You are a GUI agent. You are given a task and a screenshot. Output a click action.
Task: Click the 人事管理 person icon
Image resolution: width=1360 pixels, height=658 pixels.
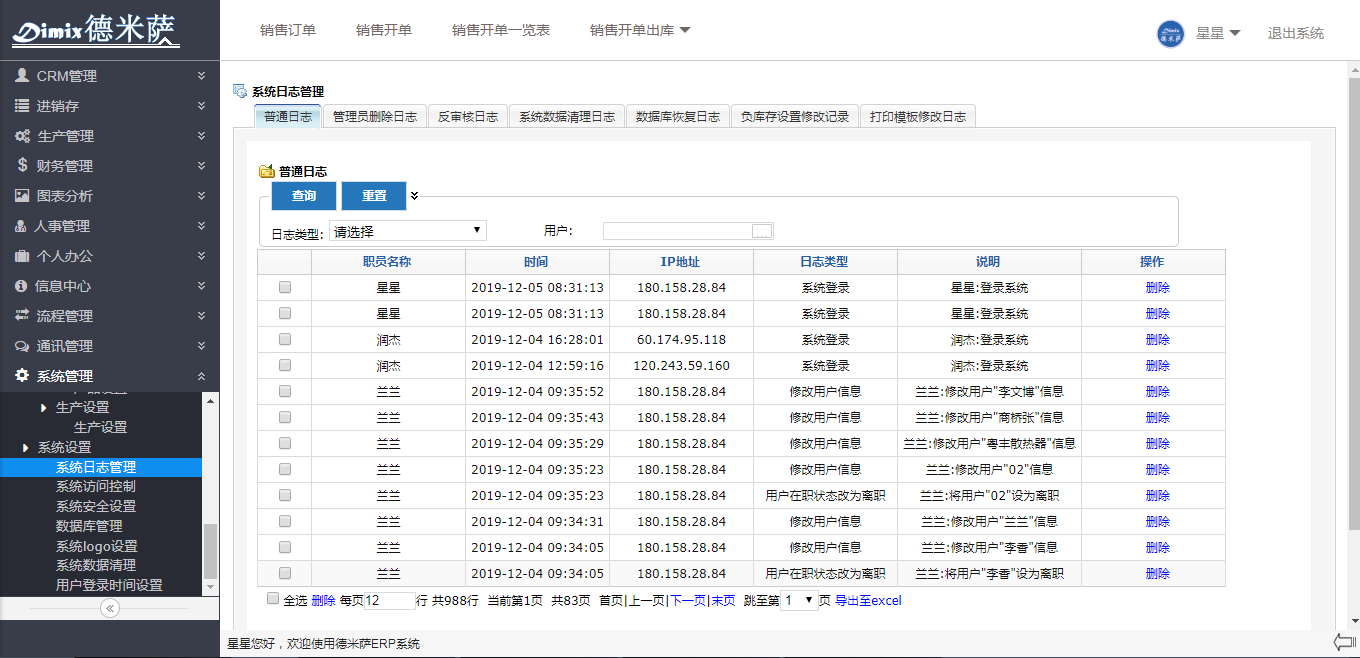pyautogui.click(x=21, y=226)
